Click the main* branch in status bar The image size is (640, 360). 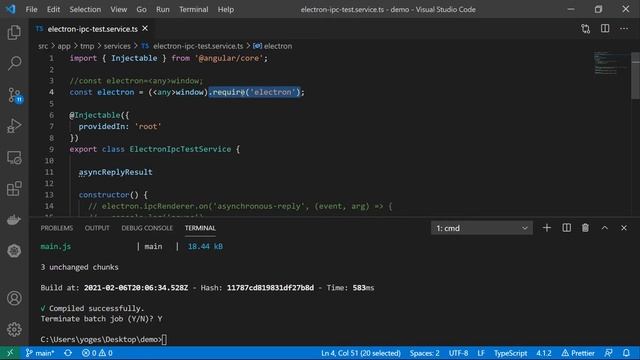(x=40, y=353)
